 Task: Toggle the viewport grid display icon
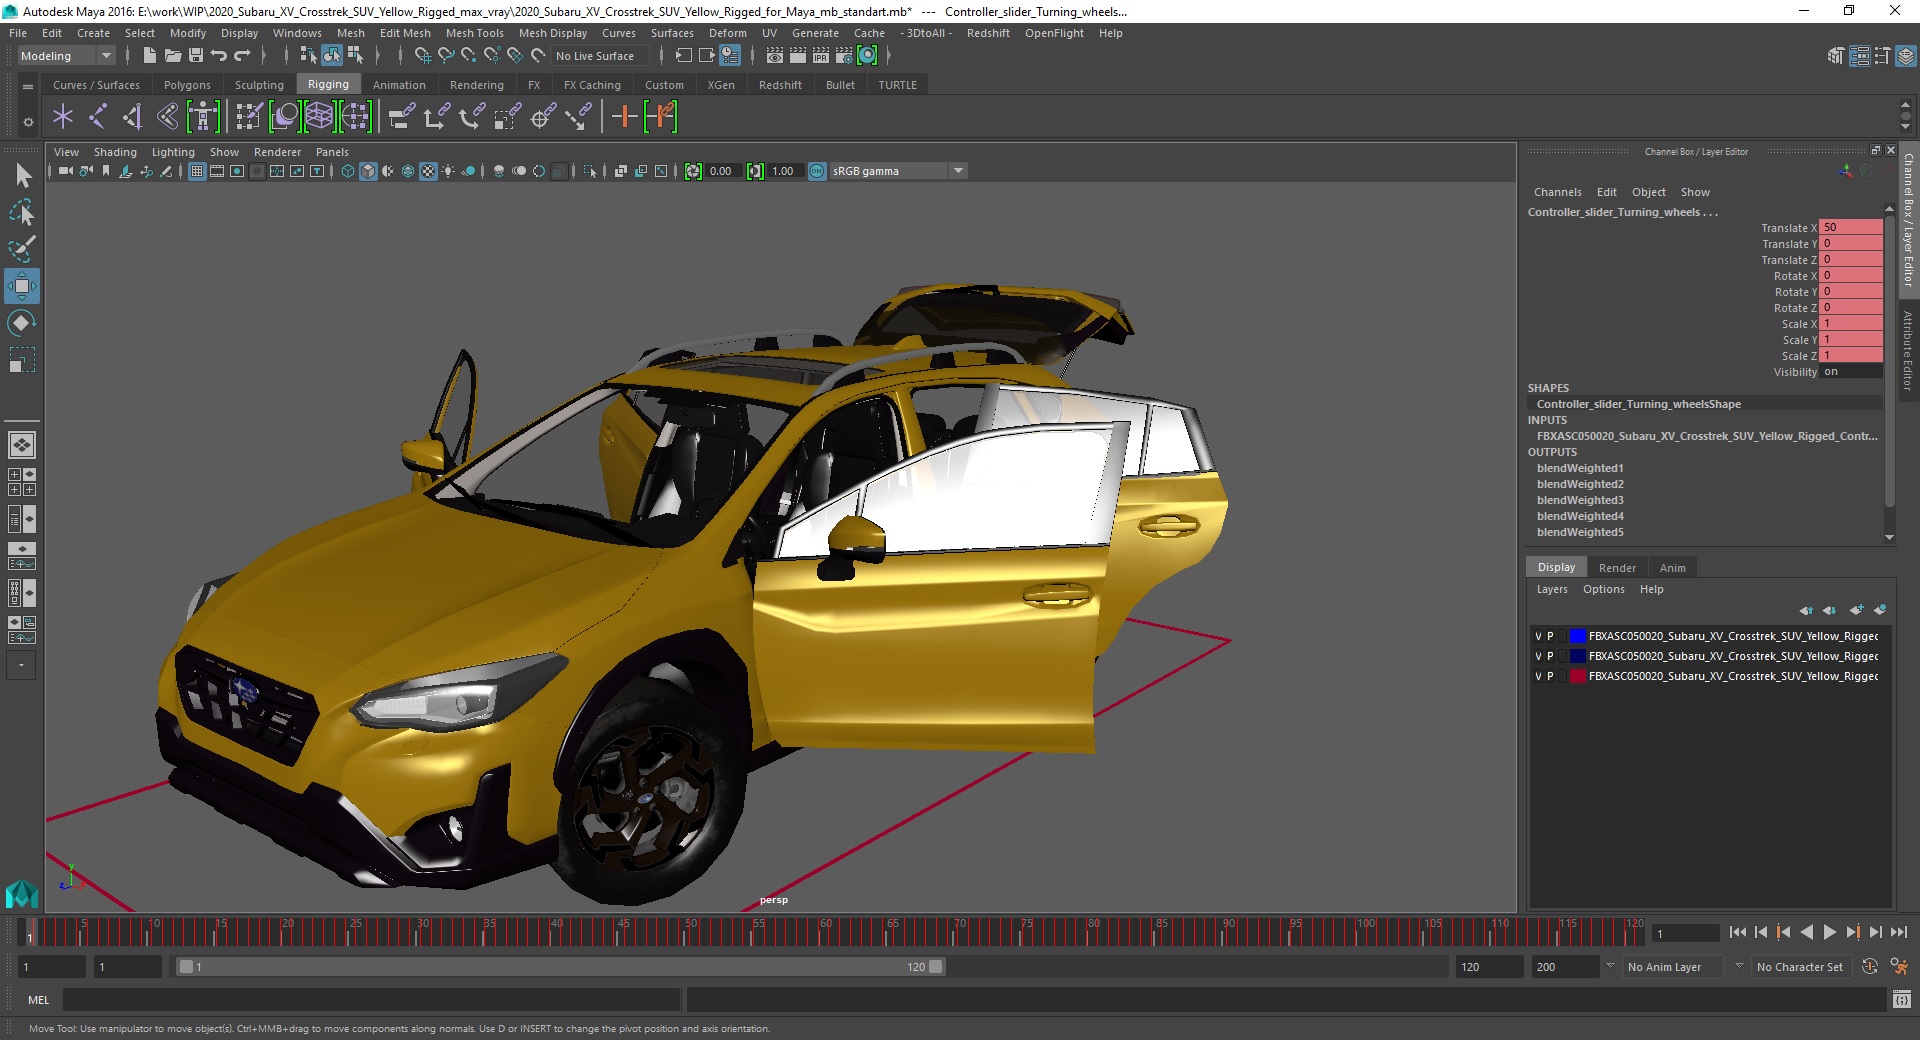coord(197,171)
